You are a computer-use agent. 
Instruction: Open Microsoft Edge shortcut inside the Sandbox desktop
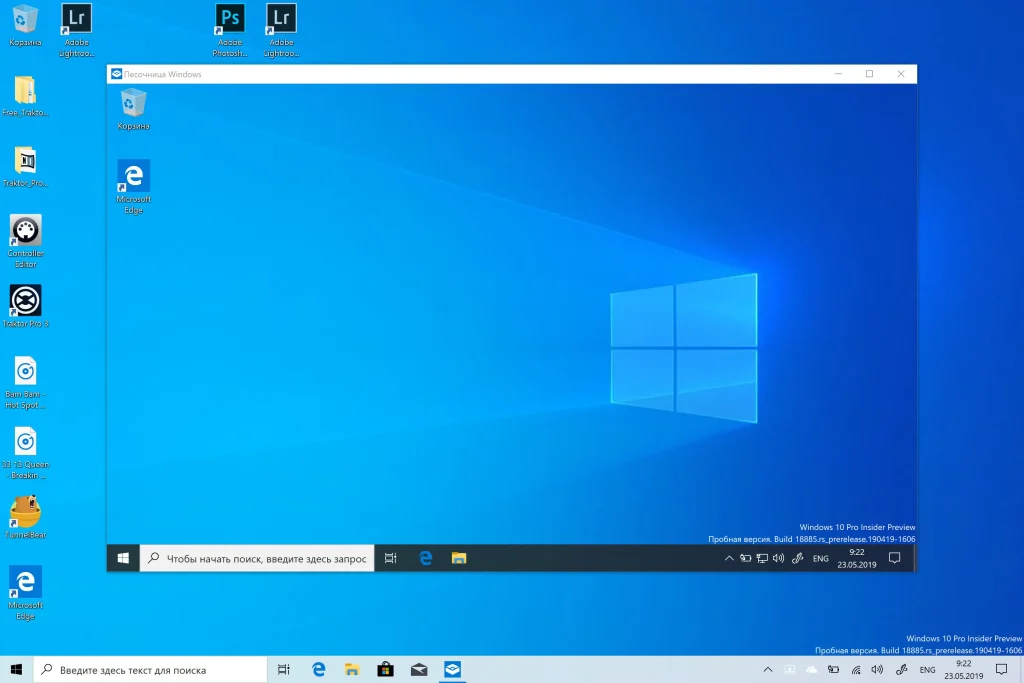coord(133,177)
